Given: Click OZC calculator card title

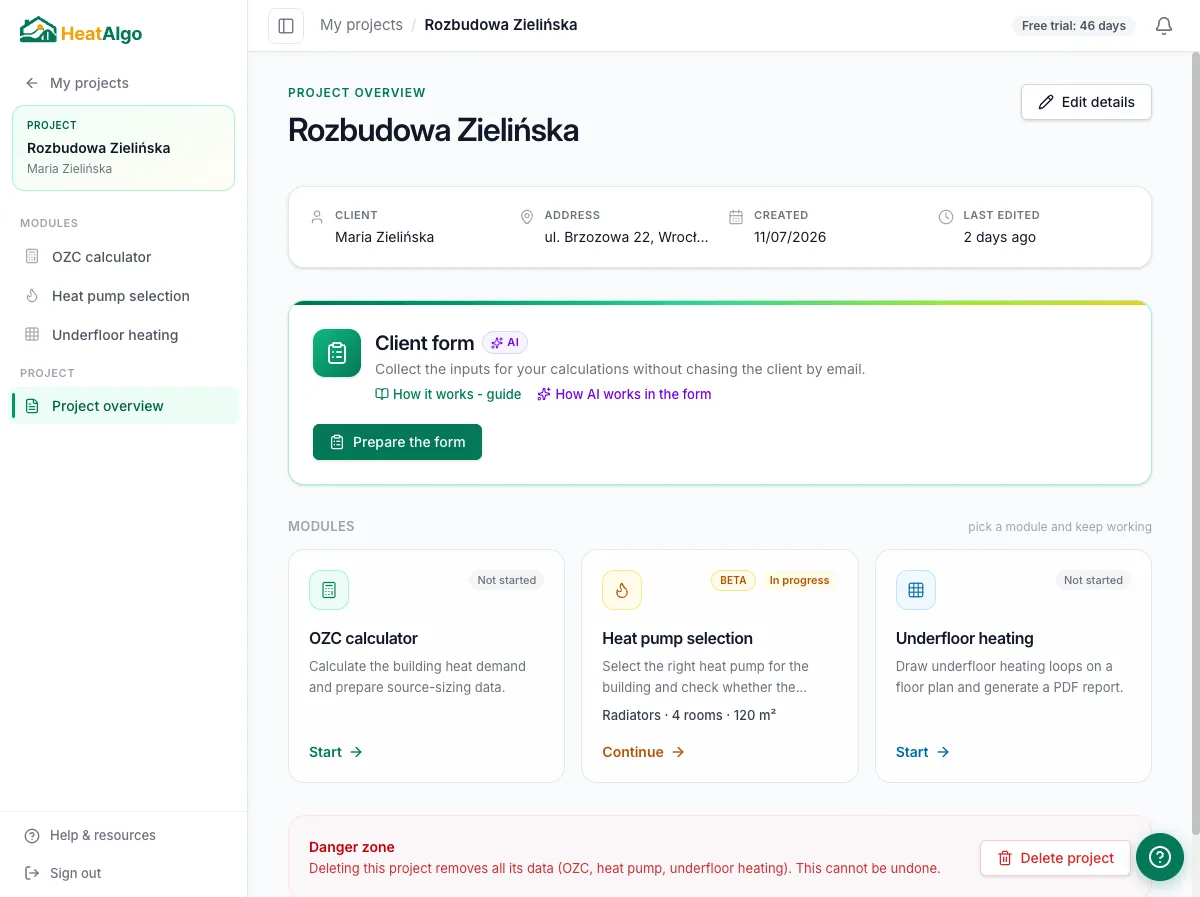Looking at the screenshot, I should pos(363,638).
